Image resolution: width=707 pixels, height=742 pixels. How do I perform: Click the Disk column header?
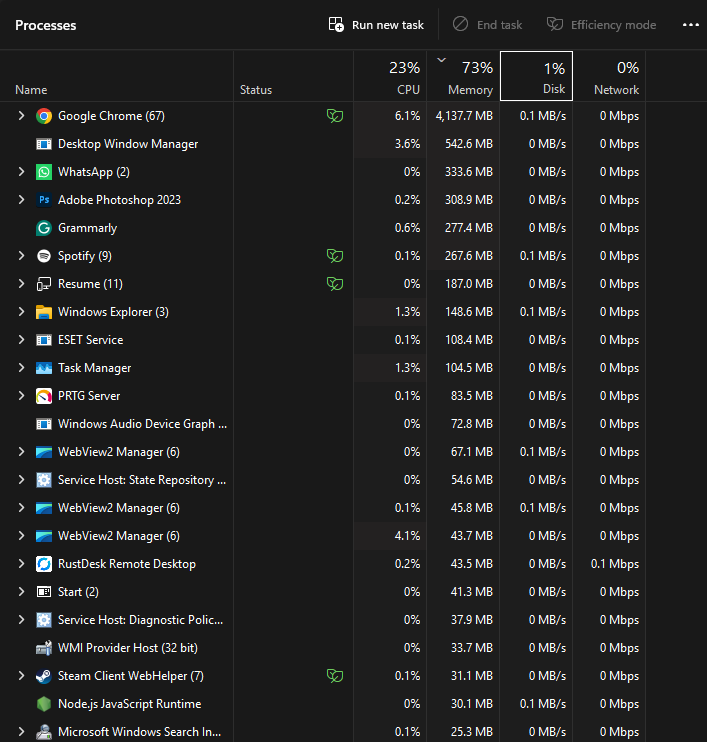536,77
